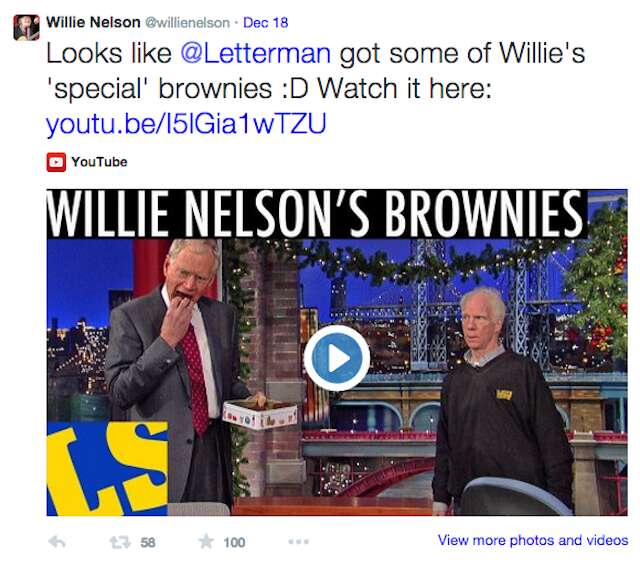Viewport: 640px width, 565px height.
Task: Retweet this tweet using the retweet icon
Action: [120, 542]
